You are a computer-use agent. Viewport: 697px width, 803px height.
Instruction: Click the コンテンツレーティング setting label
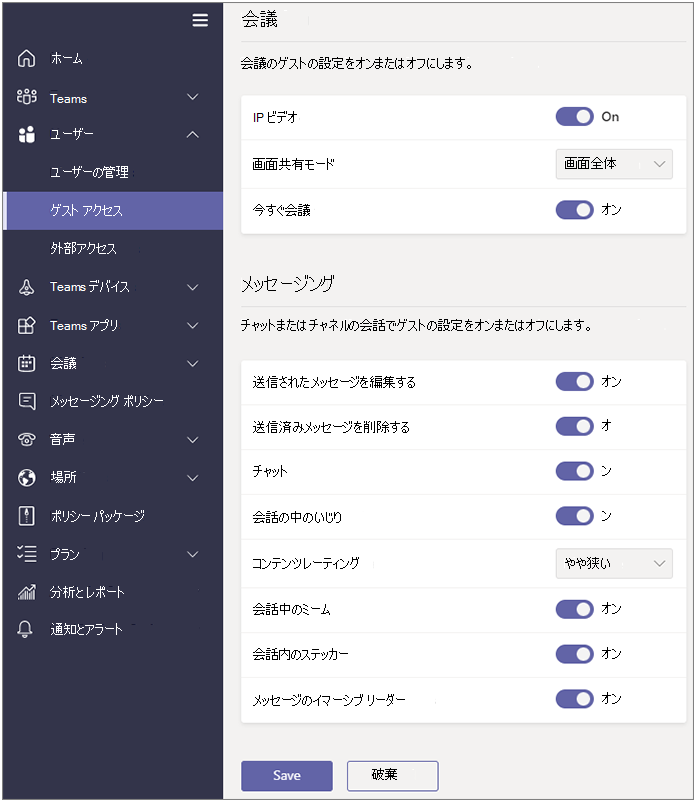tap(306, 563)
